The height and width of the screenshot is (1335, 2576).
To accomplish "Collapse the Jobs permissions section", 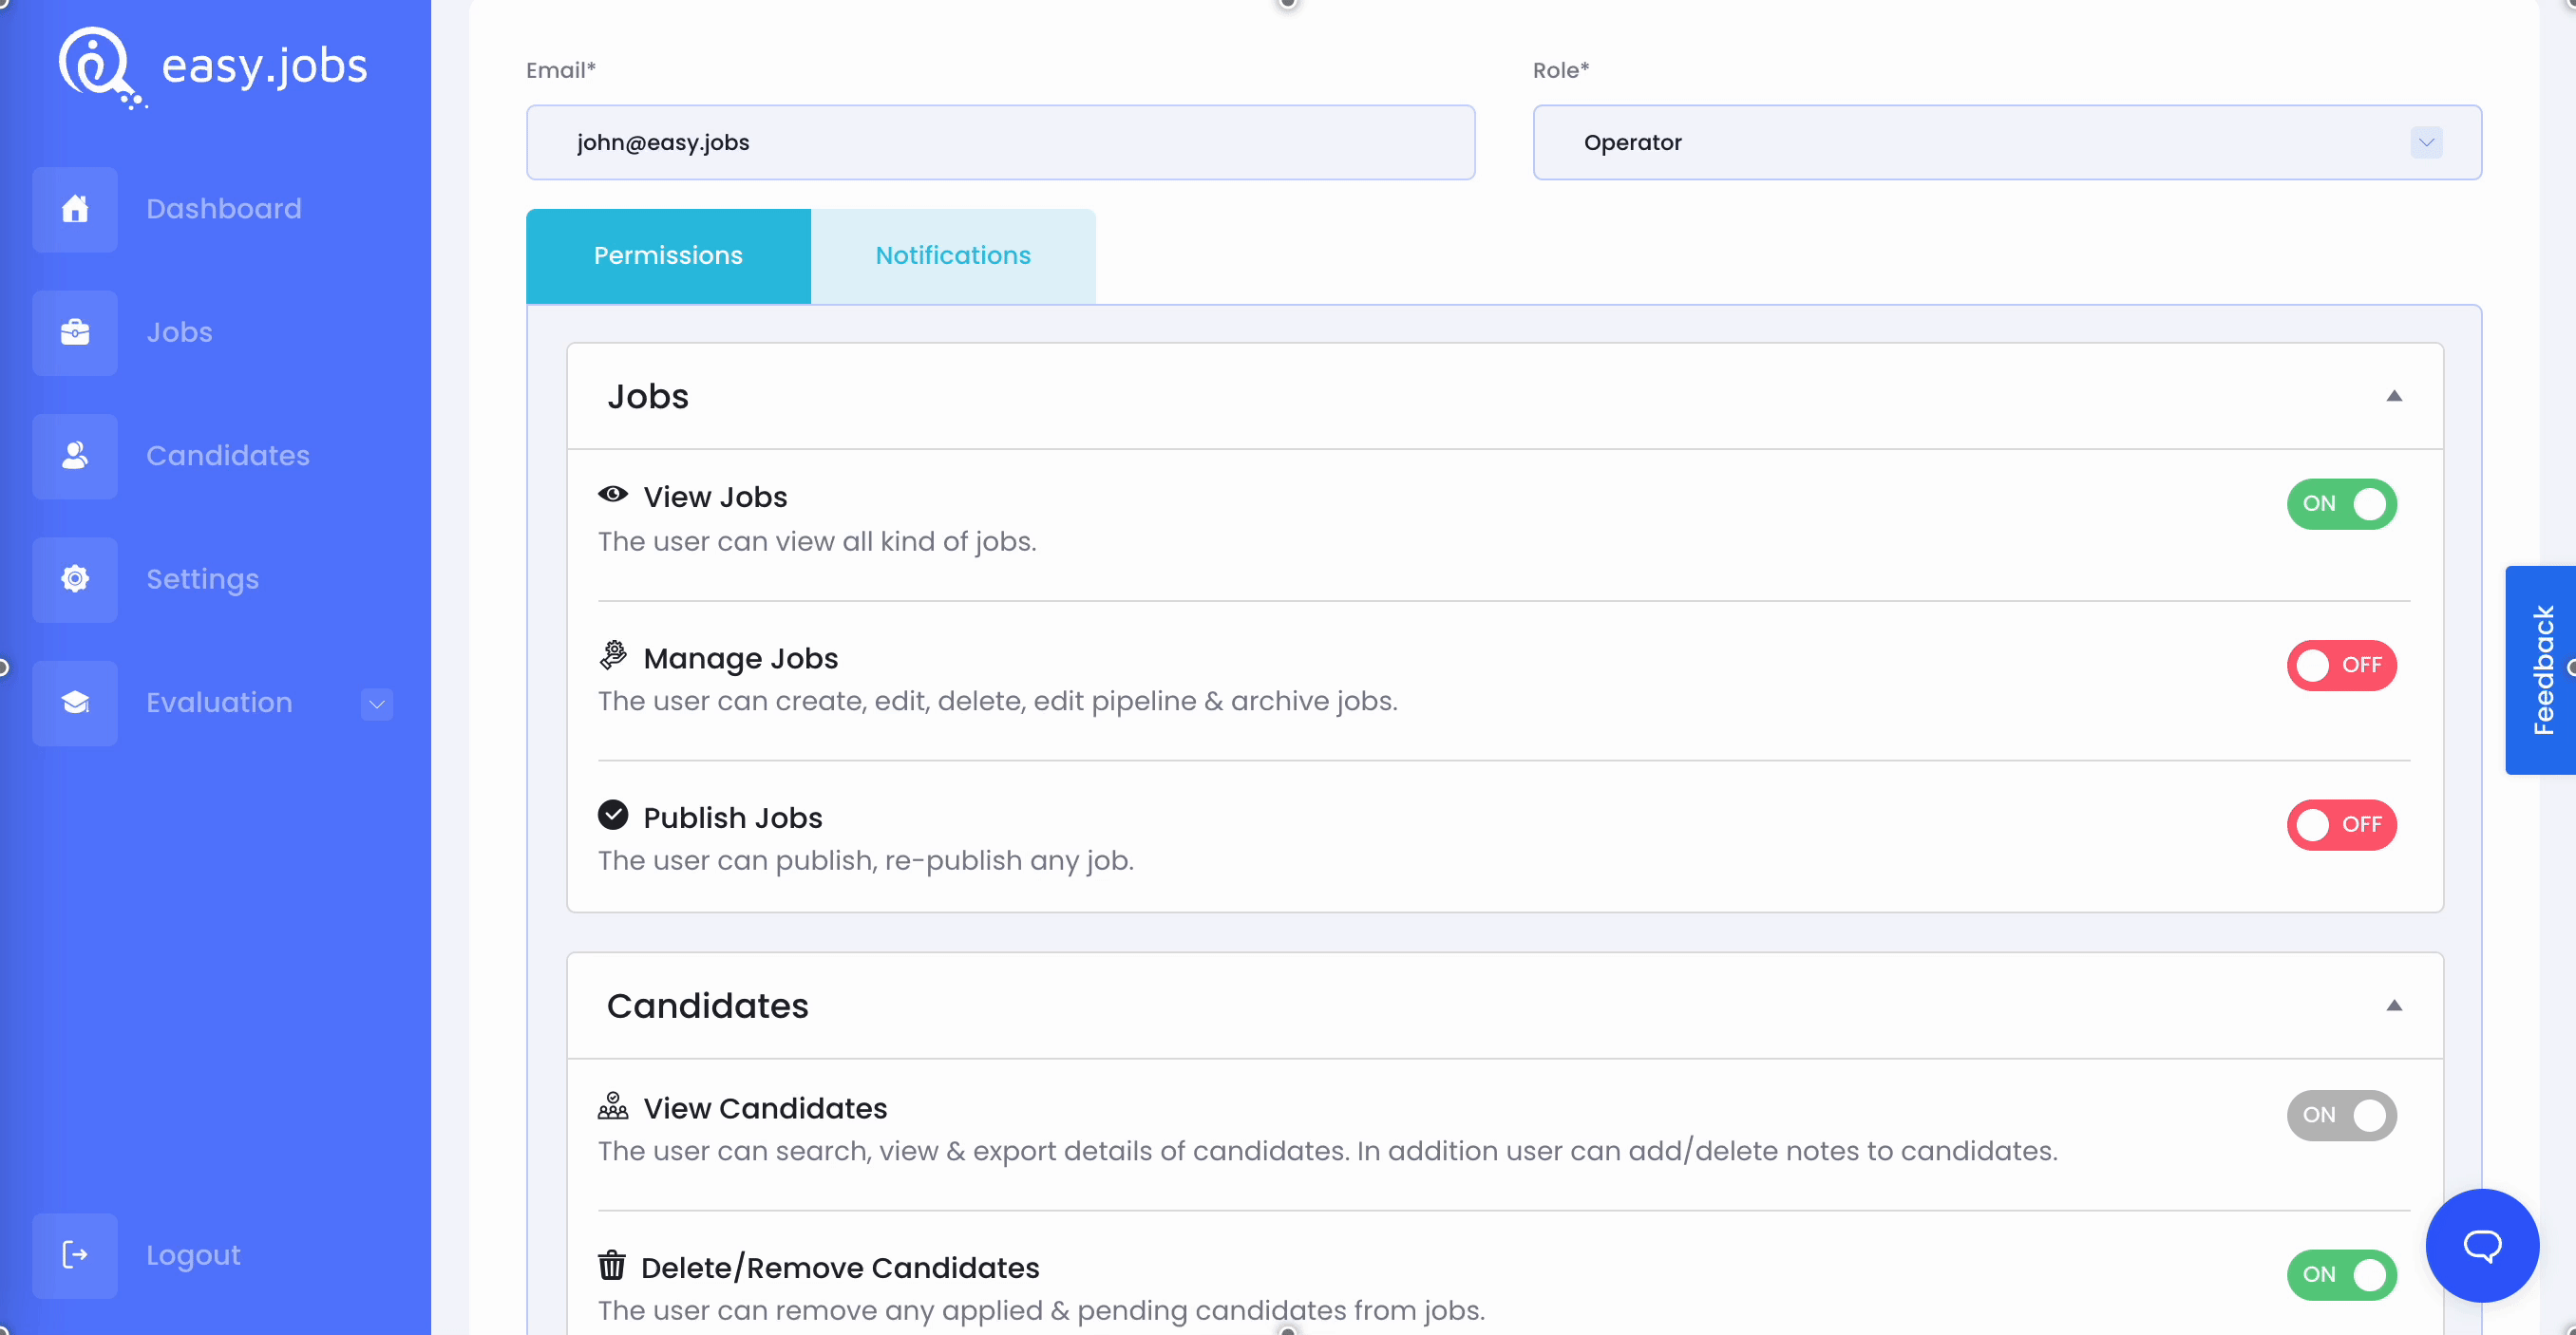I will click(x=2394, y=396).
